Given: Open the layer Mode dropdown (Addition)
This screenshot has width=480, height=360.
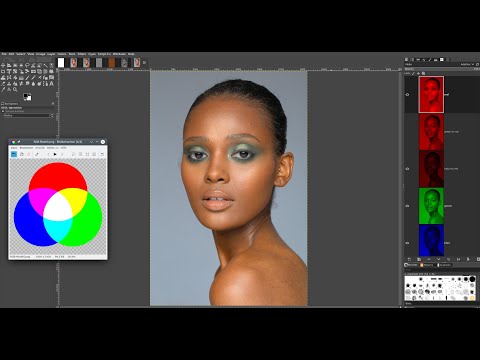Looking at the screenshot, I should click(x=467, y=64).
